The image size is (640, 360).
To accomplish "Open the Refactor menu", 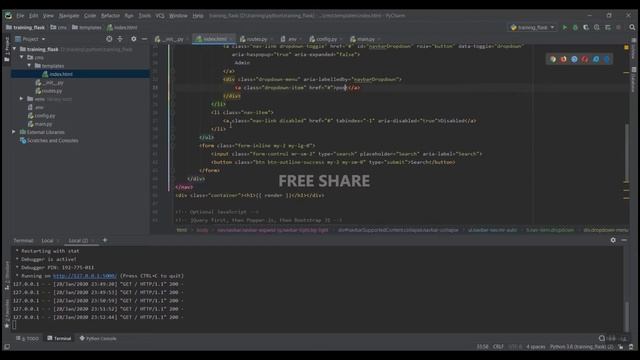I will (x=110, y=16).
